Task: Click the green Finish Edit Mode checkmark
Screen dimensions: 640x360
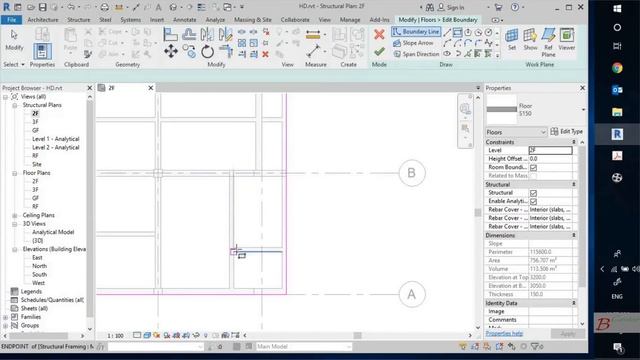Action: click(379, 51)
